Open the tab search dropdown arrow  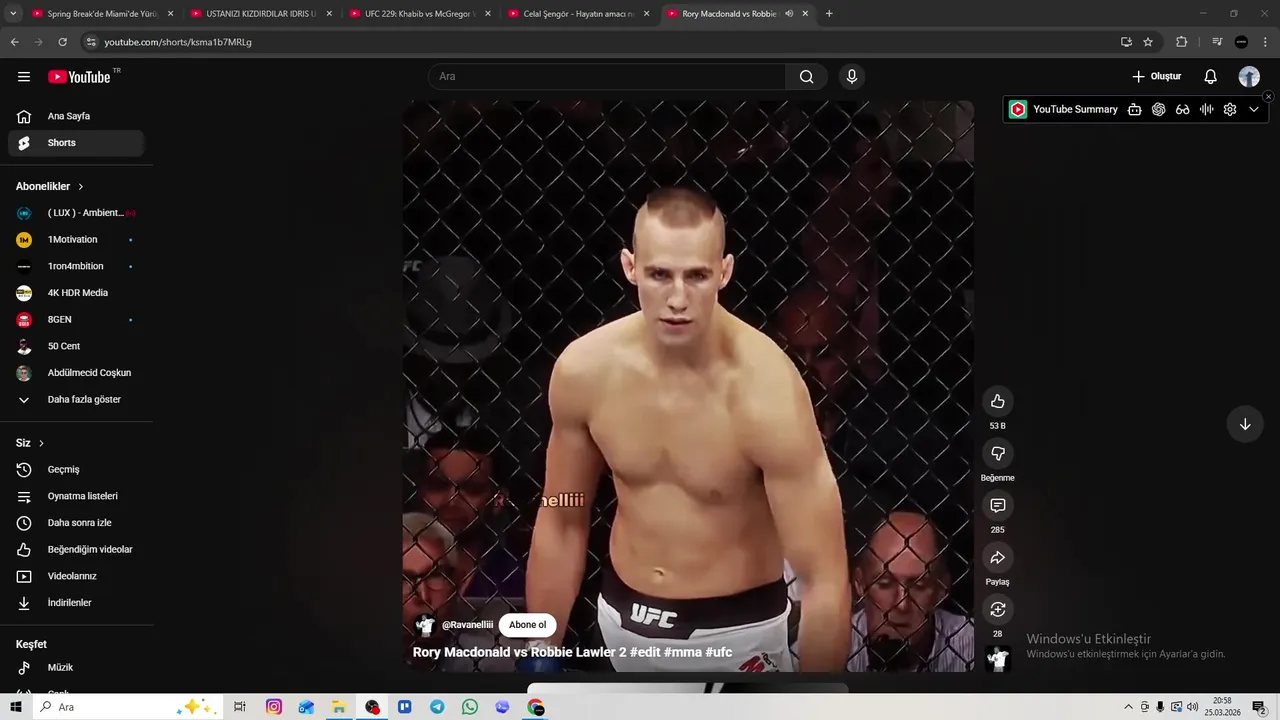tap(13, 14)
